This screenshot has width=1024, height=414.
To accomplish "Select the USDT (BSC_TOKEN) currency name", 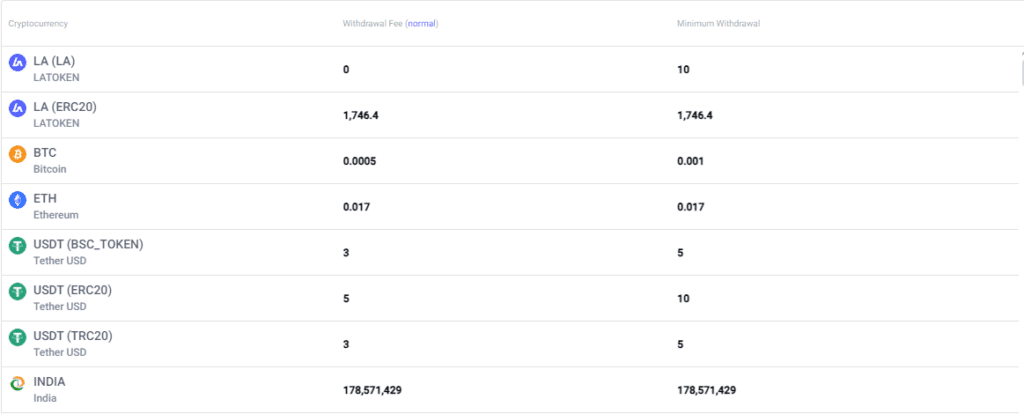I will click(88, 244).
